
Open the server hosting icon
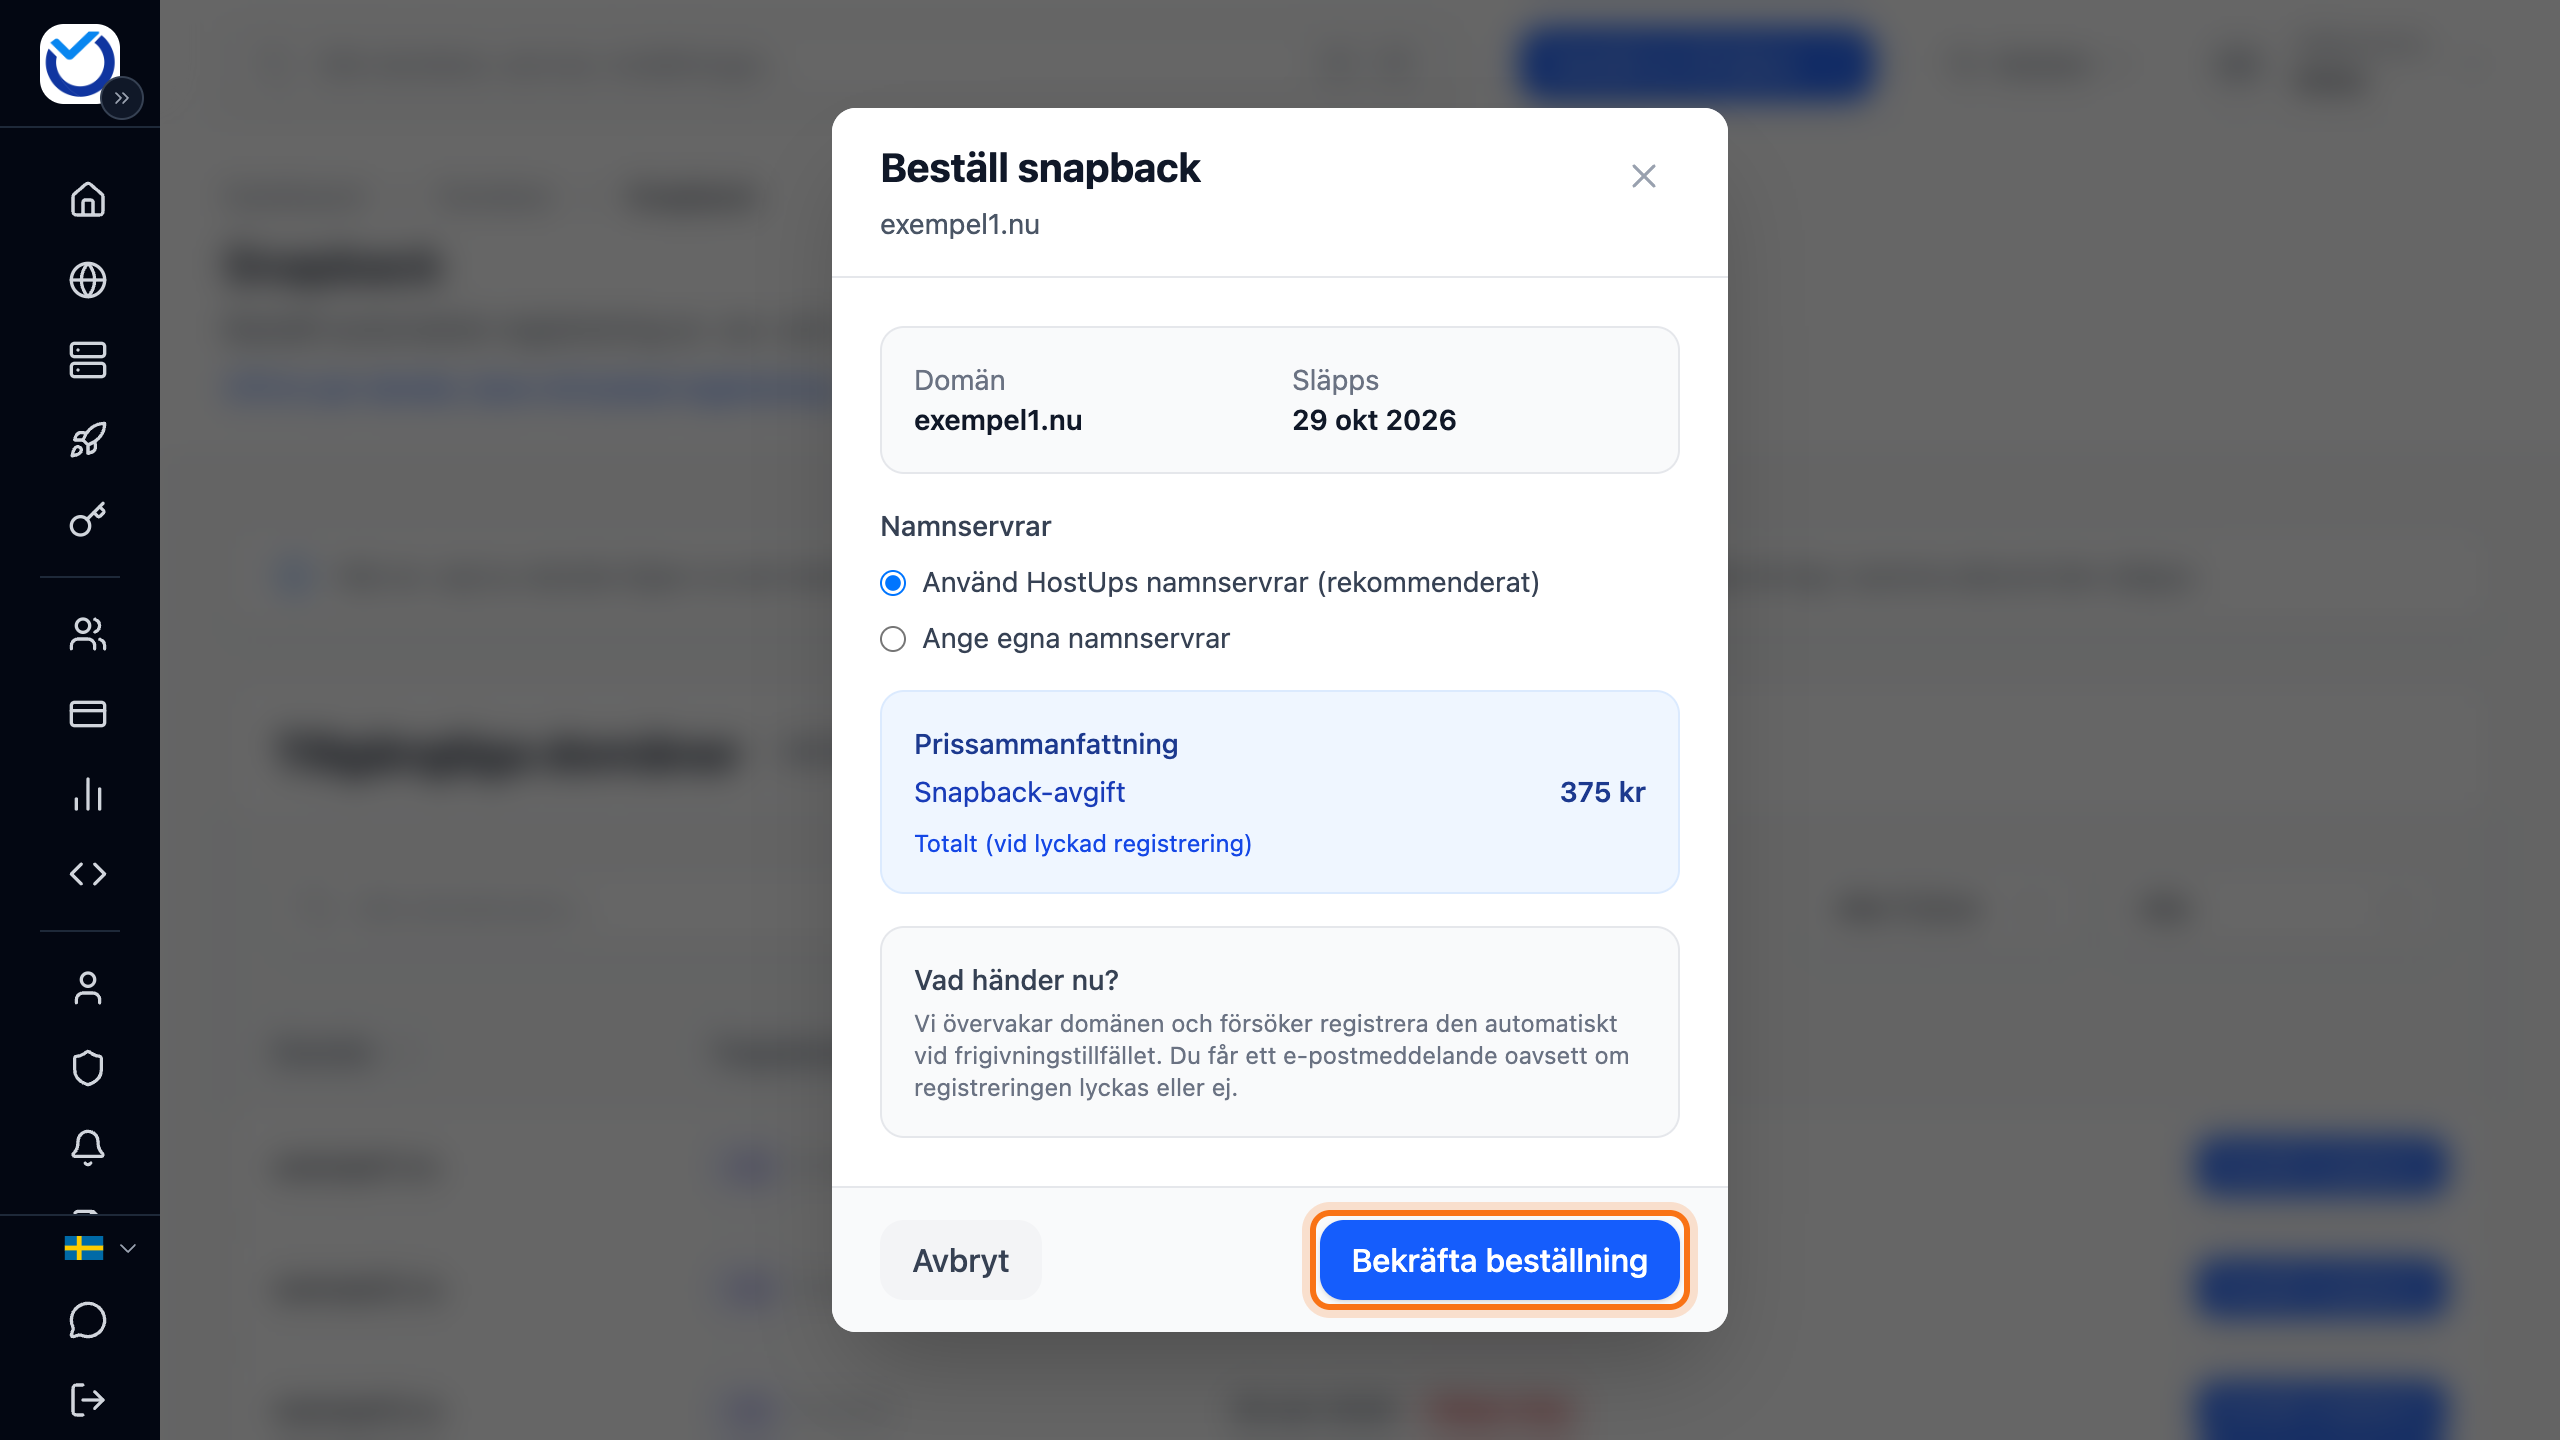point(88,360)
